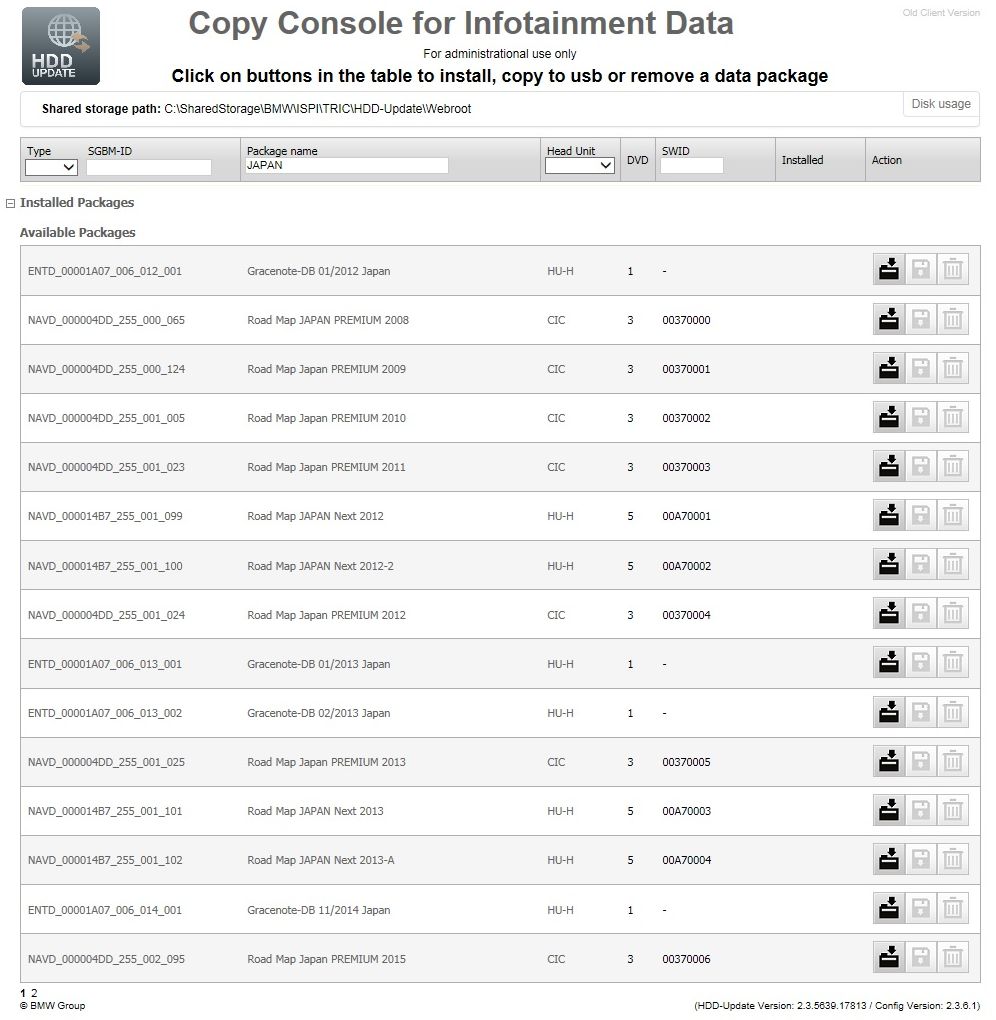Viewport: 996px width, 1020px height.
Task: Copy Road Map JAPAN Next 2012 to USB
Action: (x=921, y=515)
